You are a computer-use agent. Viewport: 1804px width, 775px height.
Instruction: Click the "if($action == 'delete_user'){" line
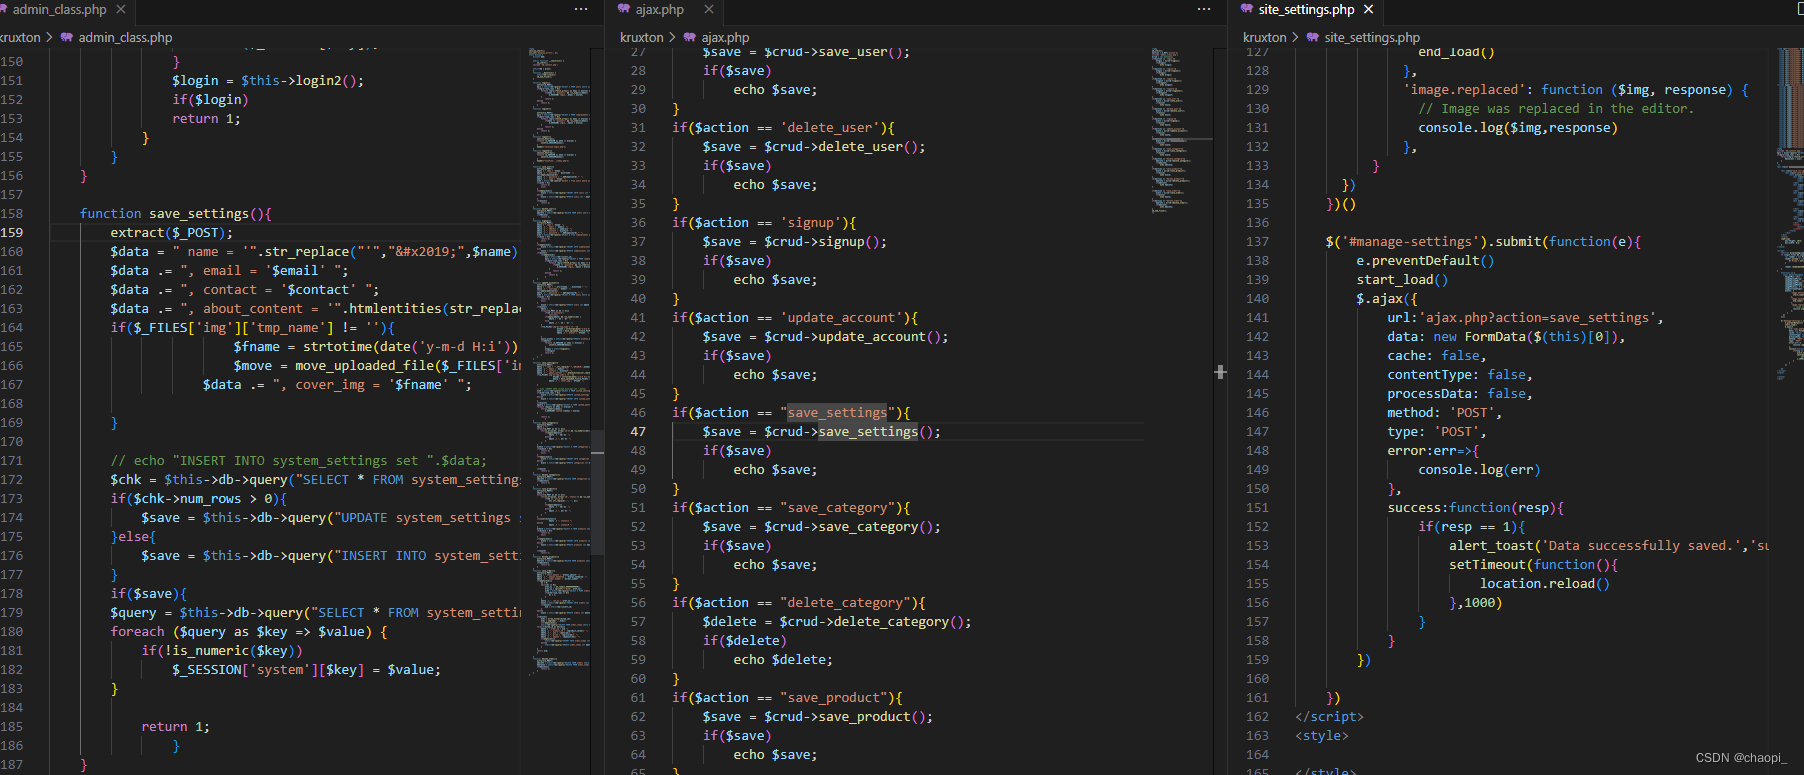pyautogui.click(x=783, y=128)
